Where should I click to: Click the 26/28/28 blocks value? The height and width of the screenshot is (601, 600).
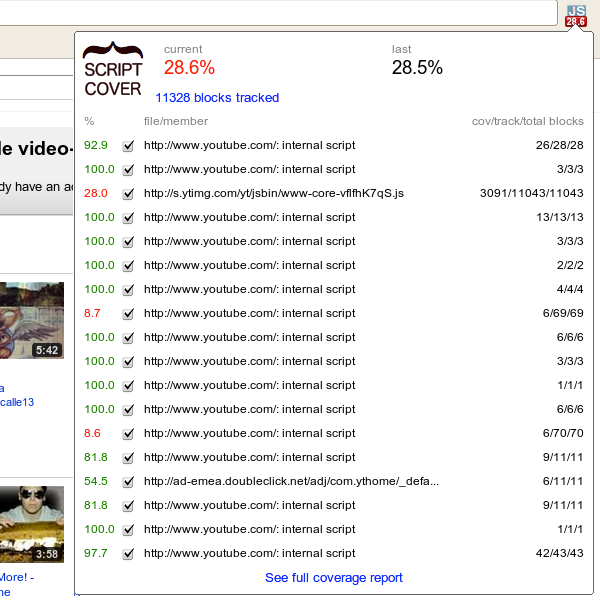tap(559, 145)
